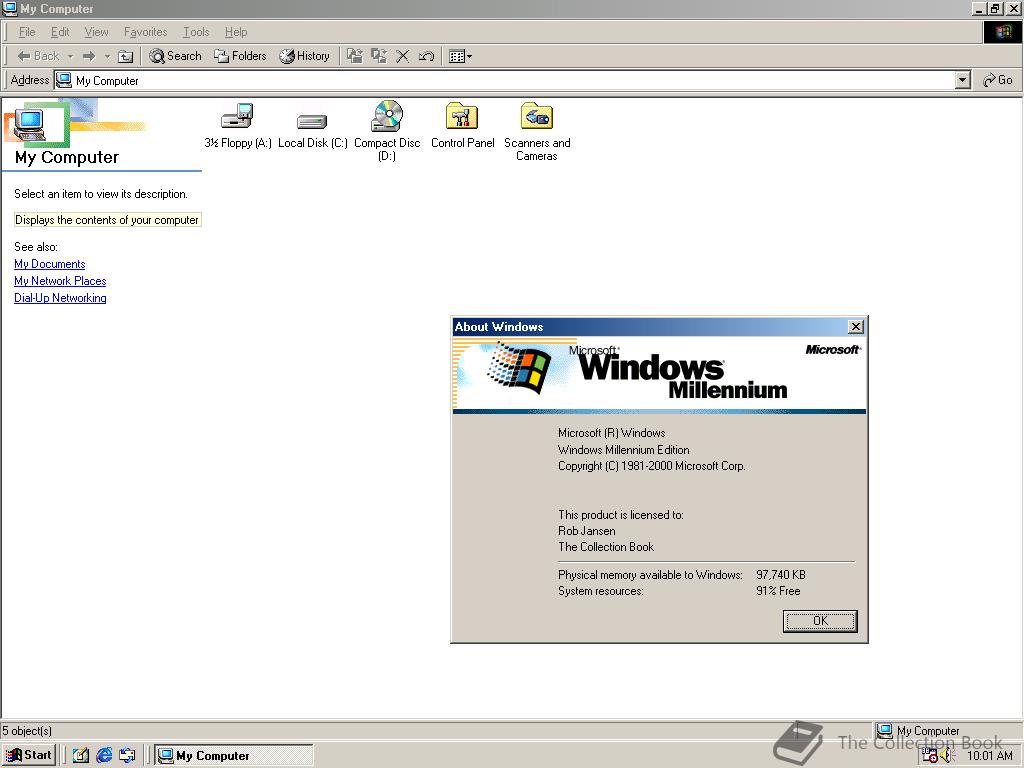The image size is (1024, 768).
Task: Open the Search pane
Action: coord(175,56)
